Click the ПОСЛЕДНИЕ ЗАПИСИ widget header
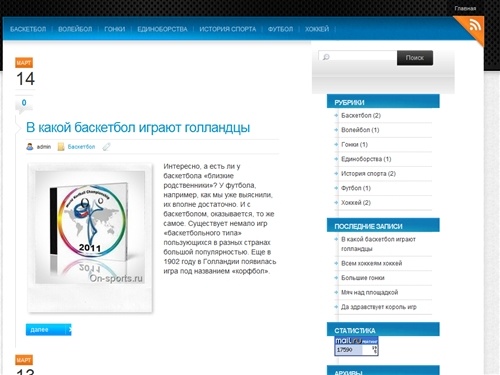The height and width of the screenshot is (375, 500). pyautogui.click(x=383, y=225)
